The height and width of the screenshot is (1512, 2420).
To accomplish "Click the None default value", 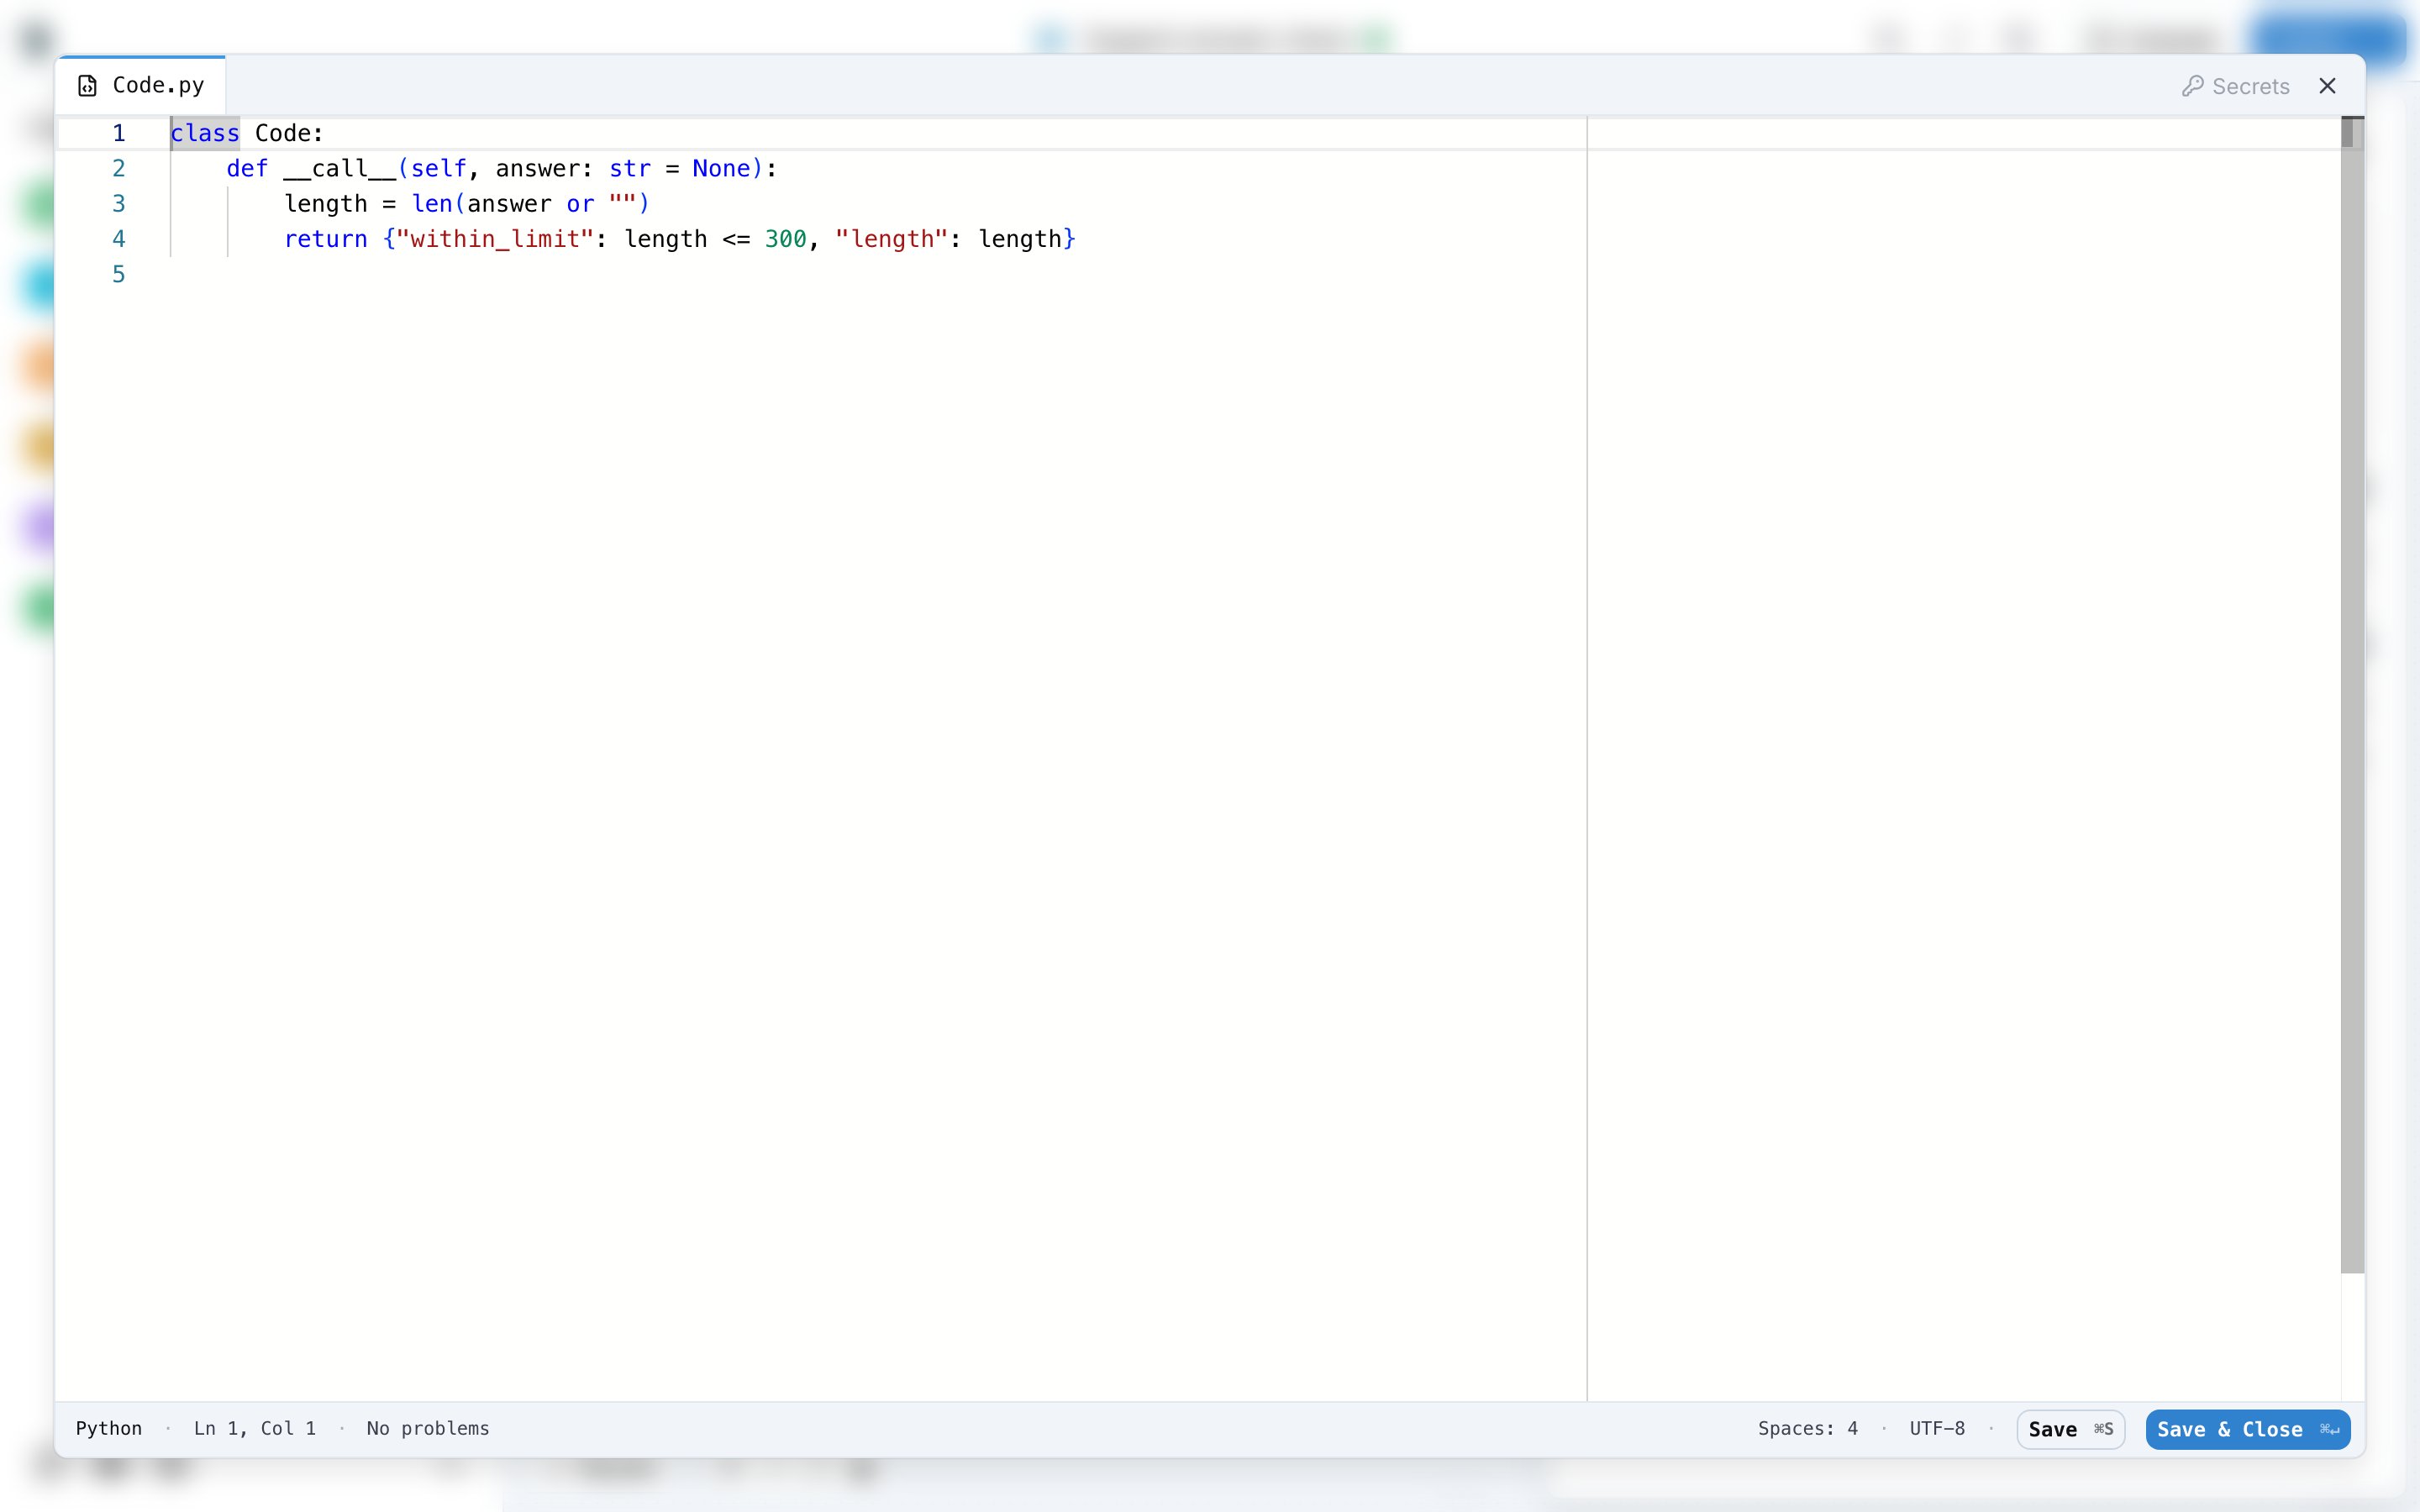I will click(x=721, y=168).
